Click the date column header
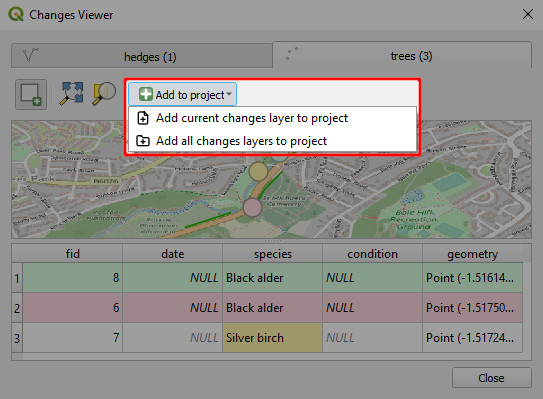This screenshot has height=399, width=543. (172, 254)
